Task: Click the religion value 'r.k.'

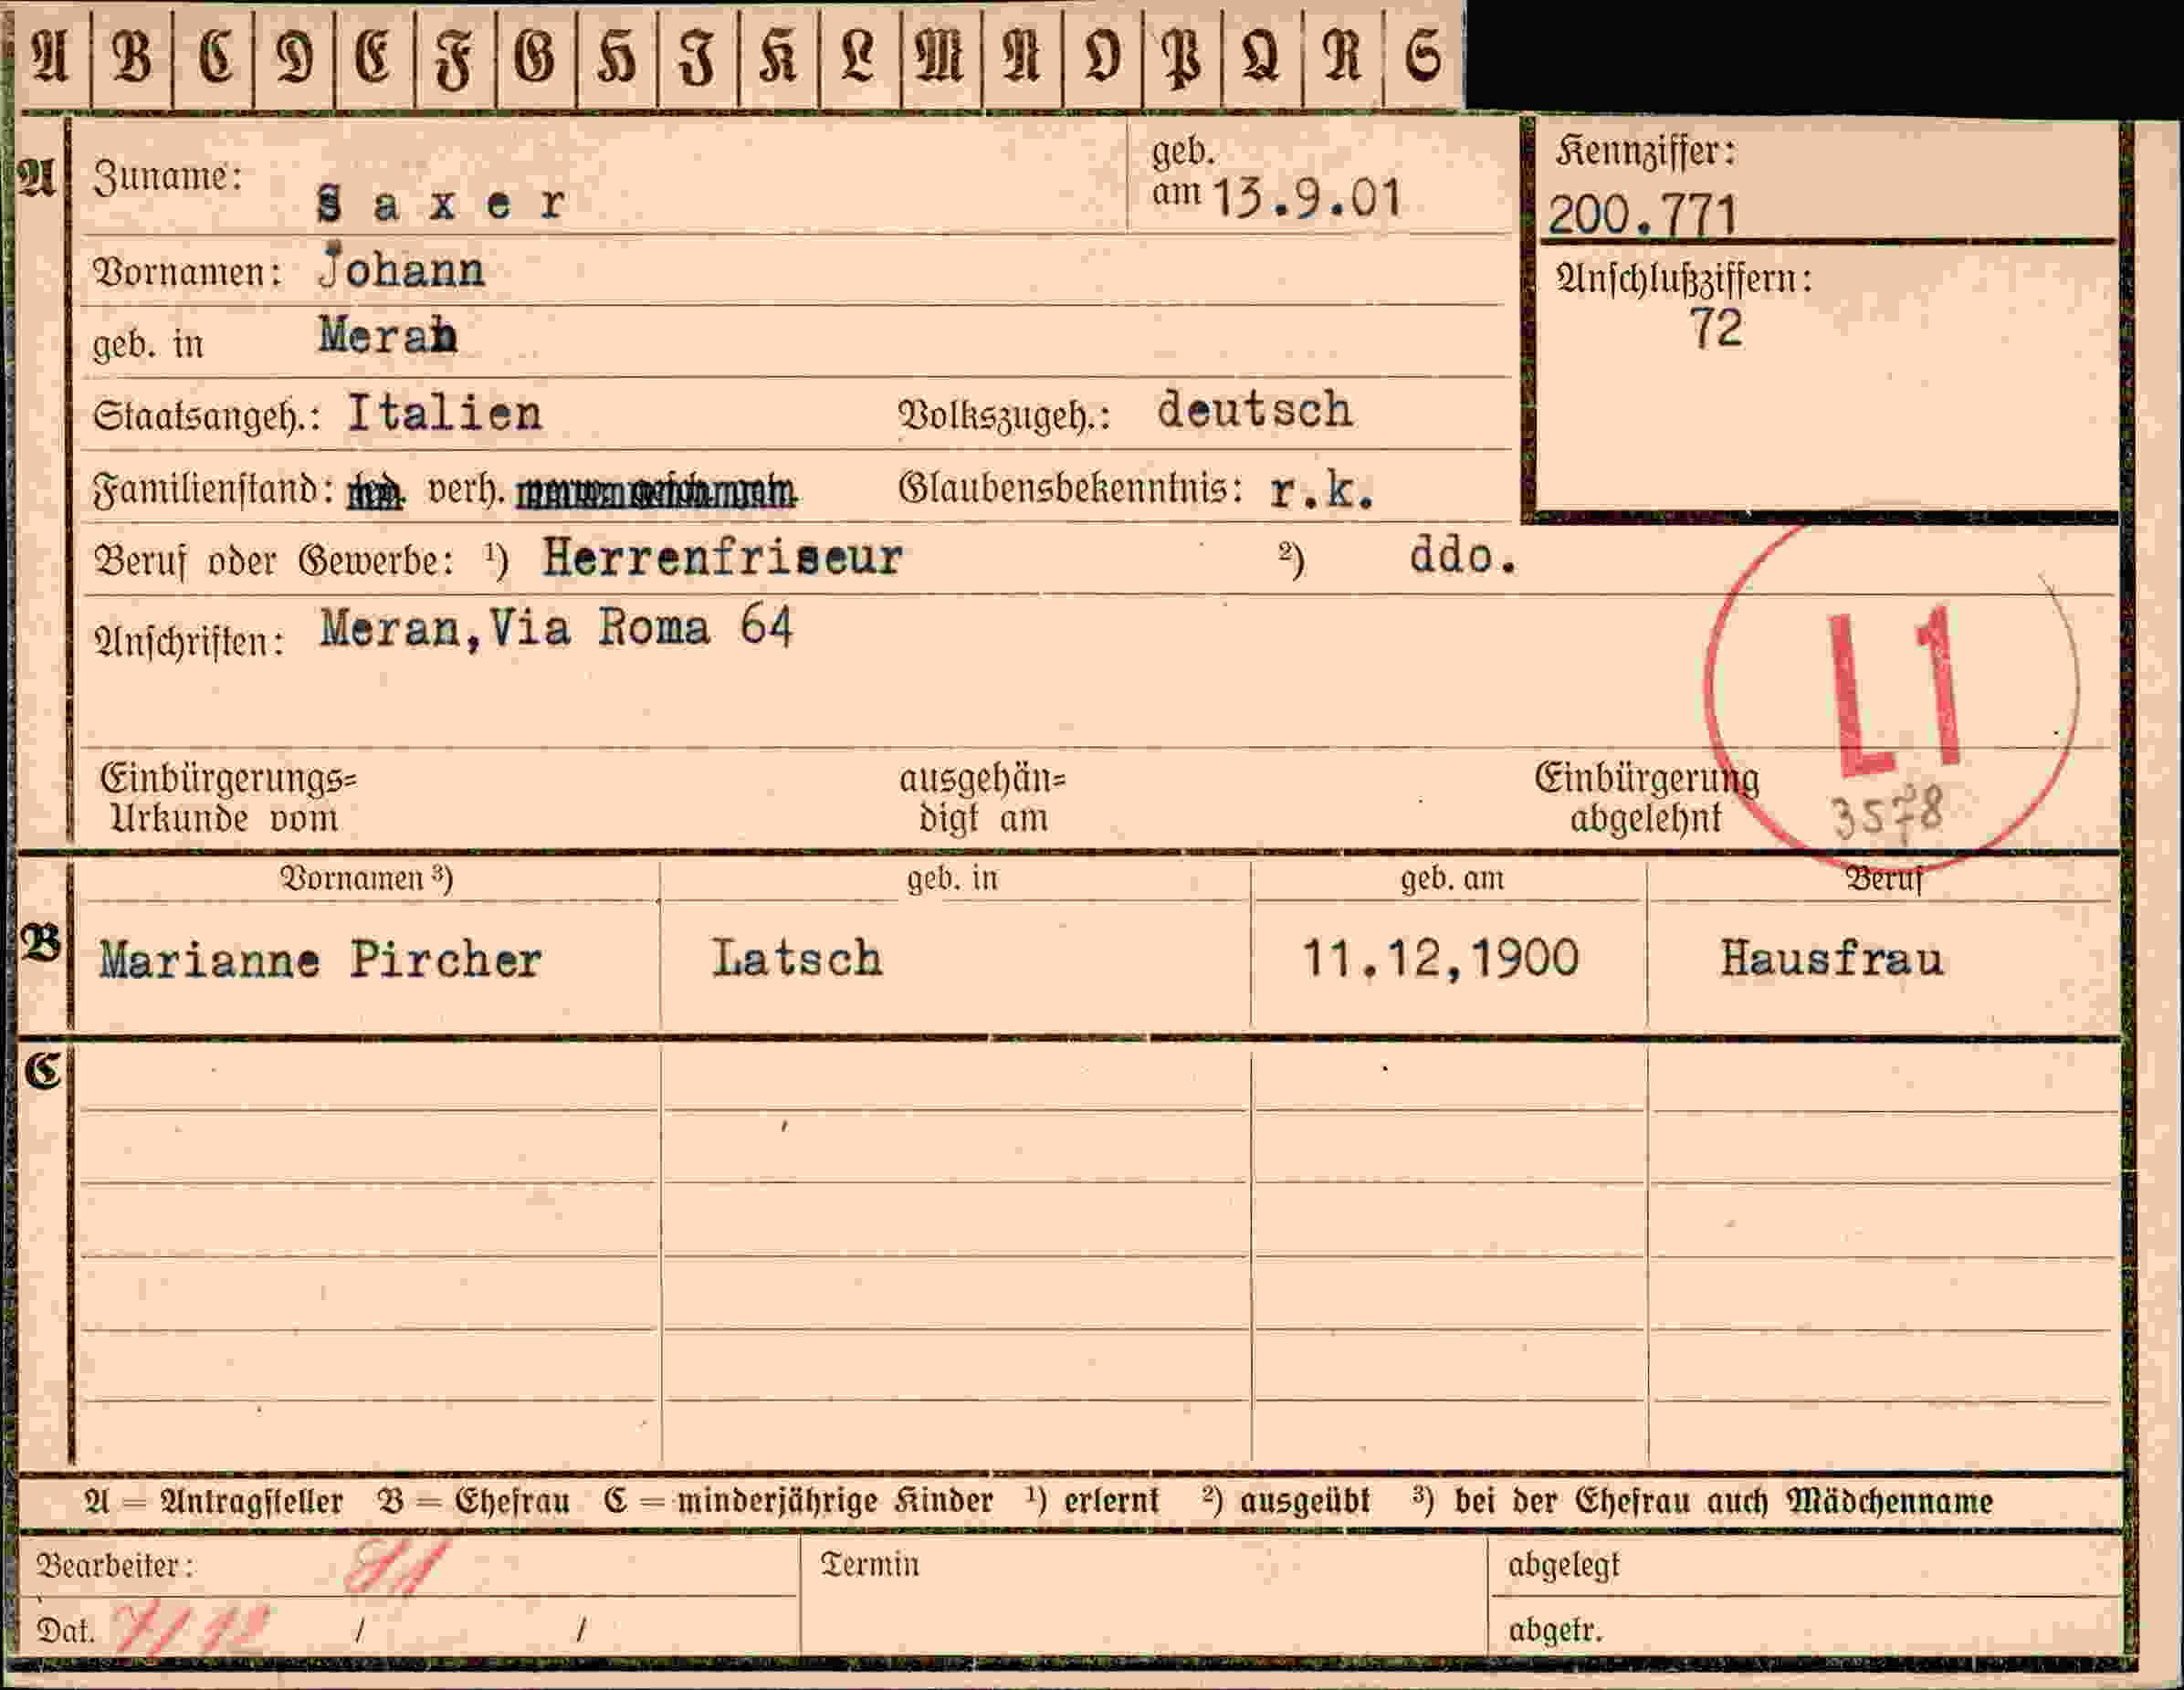Action: click(x=1322, y=491)
